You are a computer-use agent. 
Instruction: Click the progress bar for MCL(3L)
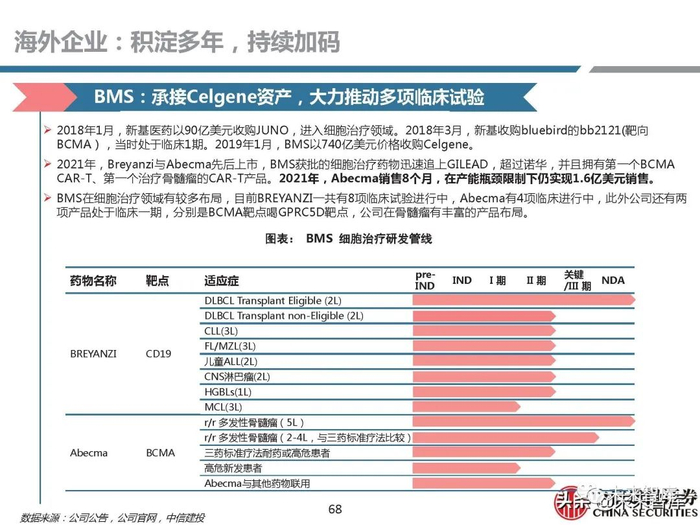point(467,407)
